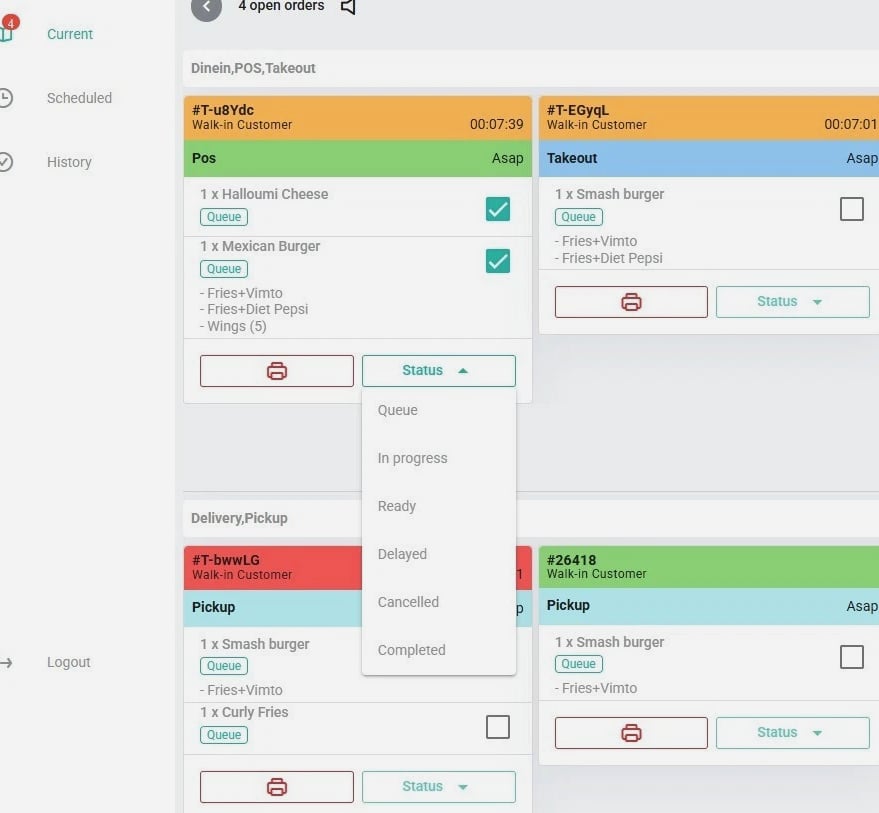The width and height of the screenshot is (879, 813).
Task: Mute the order sound speaker icon
Action: click(348, 7)
